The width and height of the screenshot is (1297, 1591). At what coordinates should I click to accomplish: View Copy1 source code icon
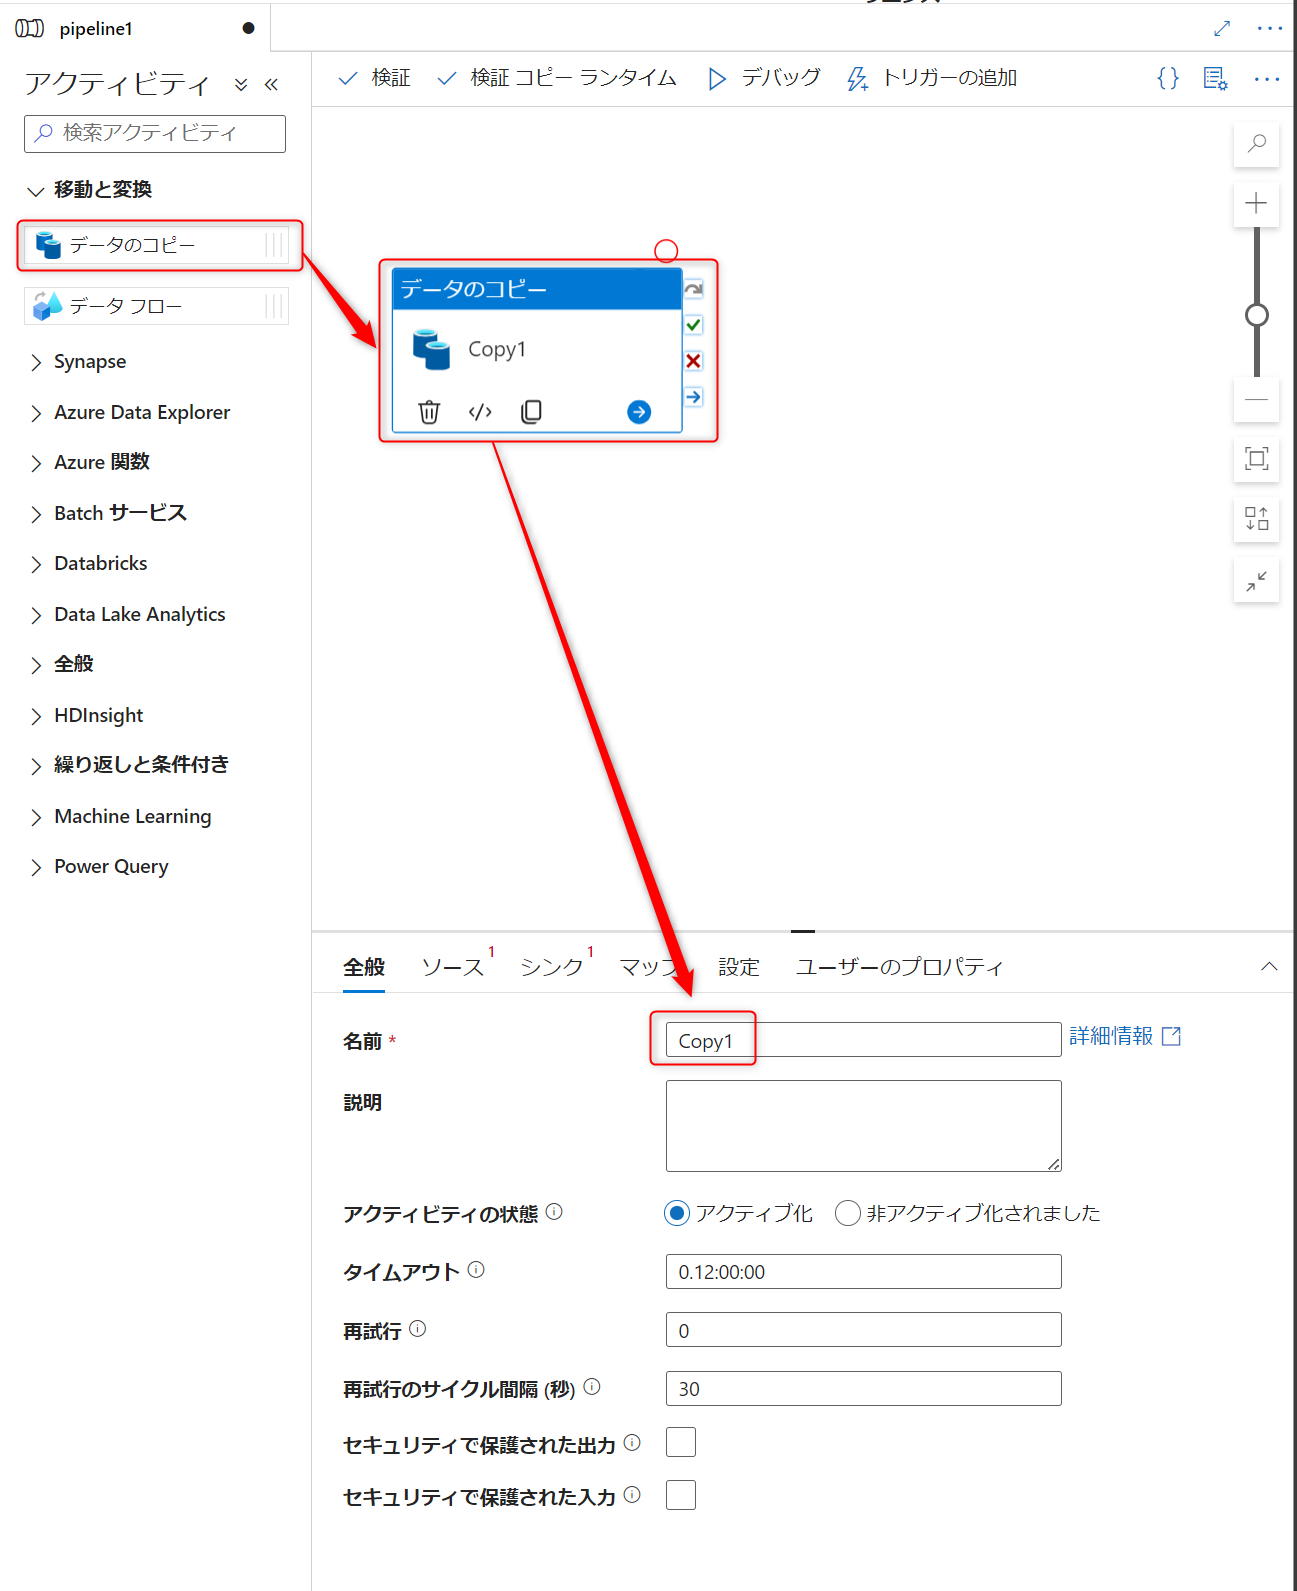480,412
